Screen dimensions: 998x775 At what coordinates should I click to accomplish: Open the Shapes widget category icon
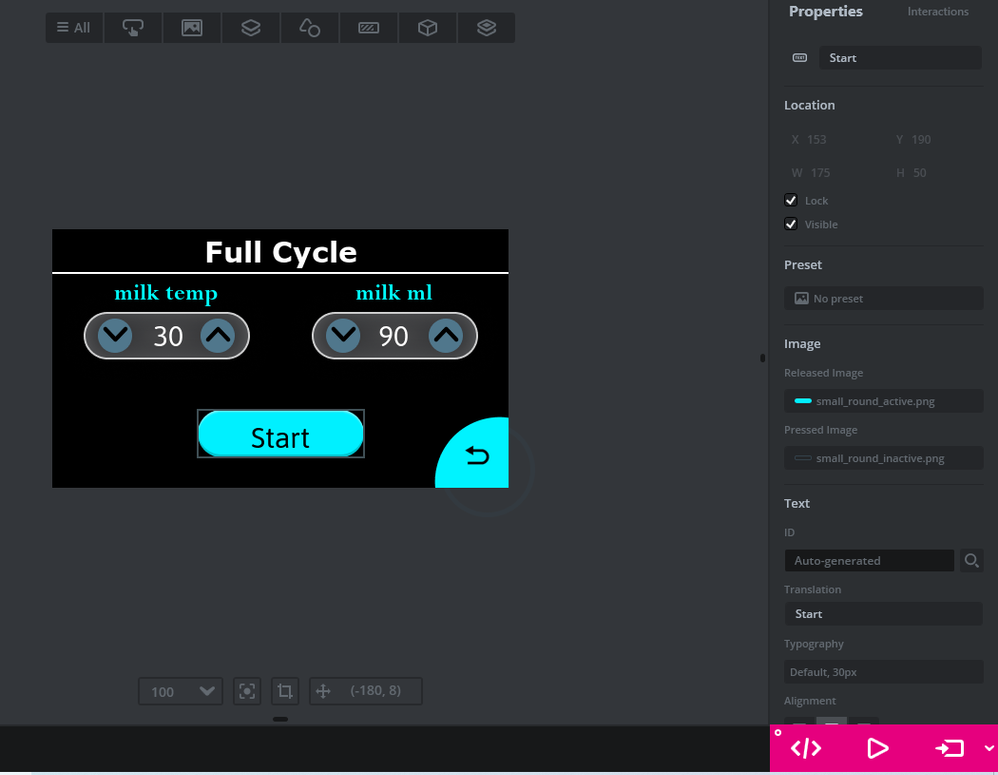[309, 28]
